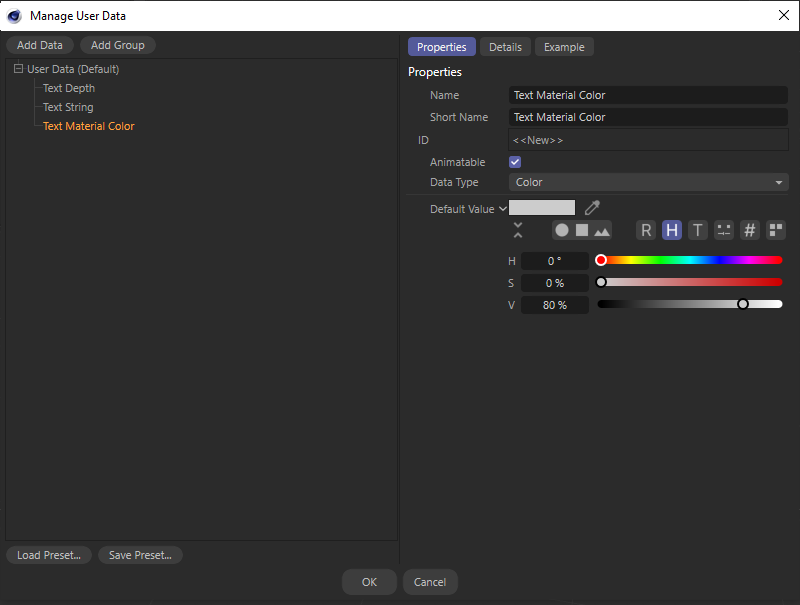Select the HSV color mode
800x605 pixels.
pos(672,230)
